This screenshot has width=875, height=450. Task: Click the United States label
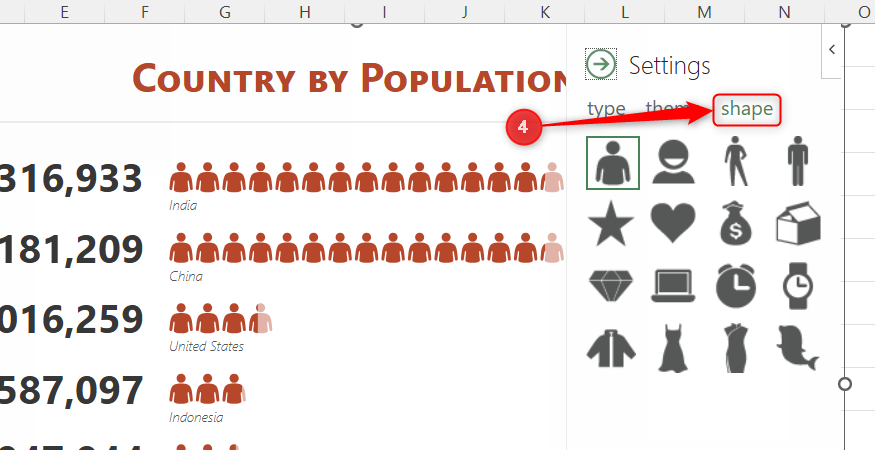pos(206,346)
